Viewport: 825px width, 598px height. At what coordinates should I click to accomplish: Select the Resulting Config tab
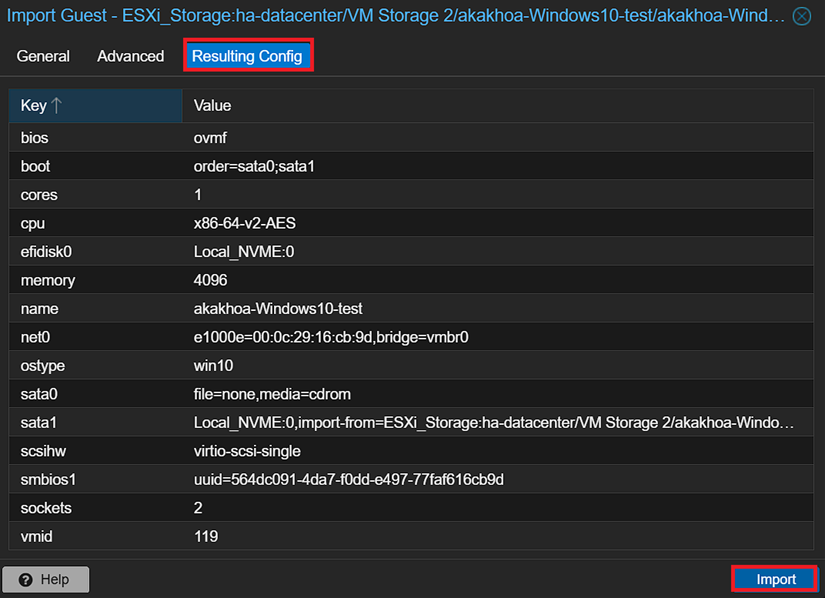tap(247, 56)
